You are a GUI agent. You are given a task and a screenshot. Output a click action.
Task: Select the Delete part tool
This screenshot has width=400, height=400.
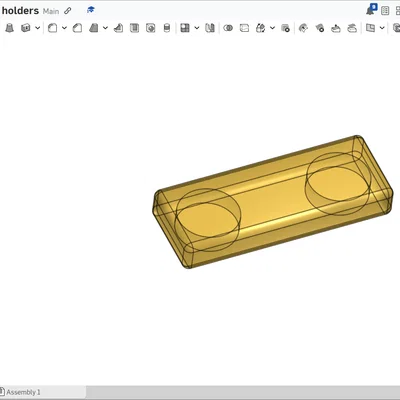click(x=285, y=28)
